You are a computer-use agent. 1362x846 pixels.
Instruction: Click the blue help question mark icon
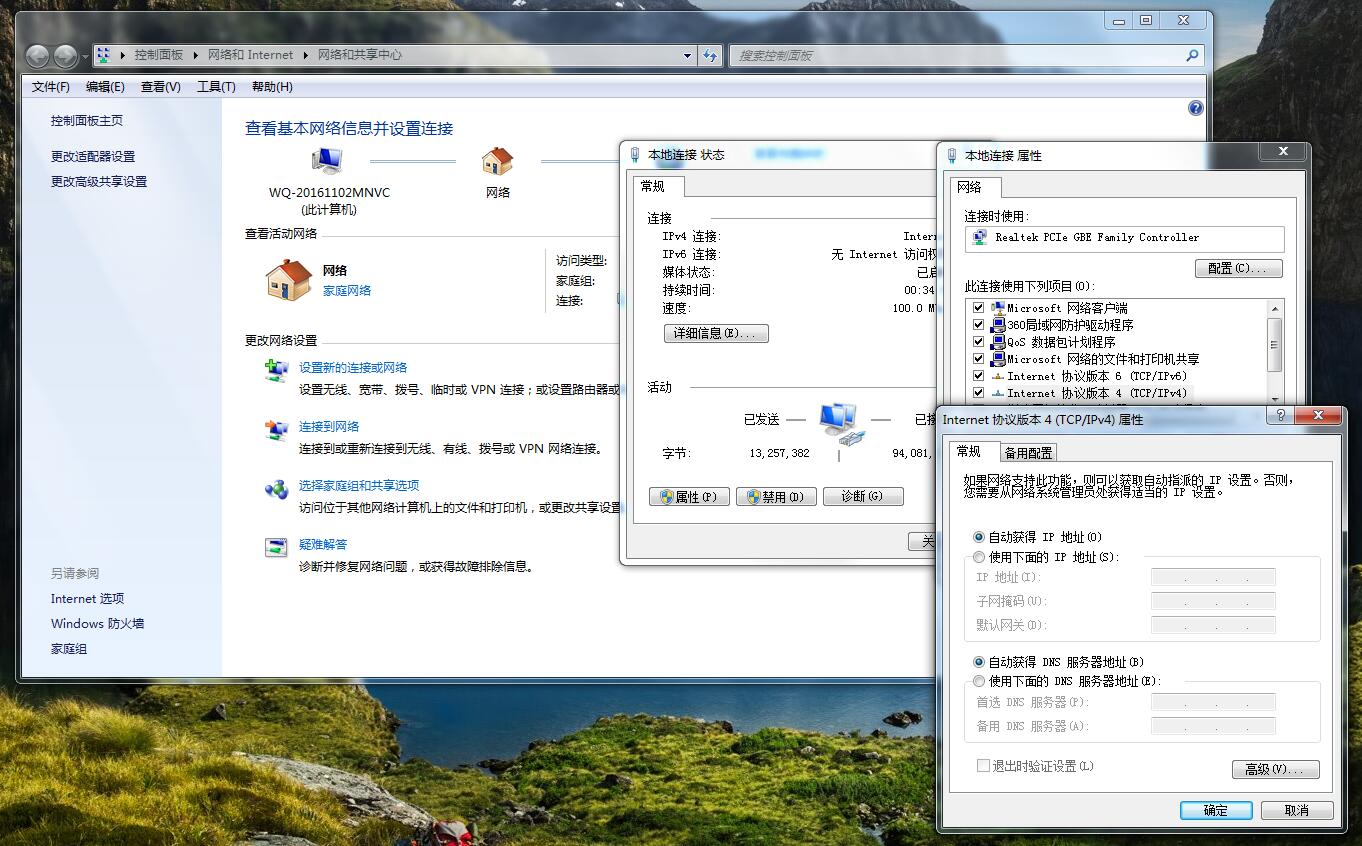click(1195, 108)
